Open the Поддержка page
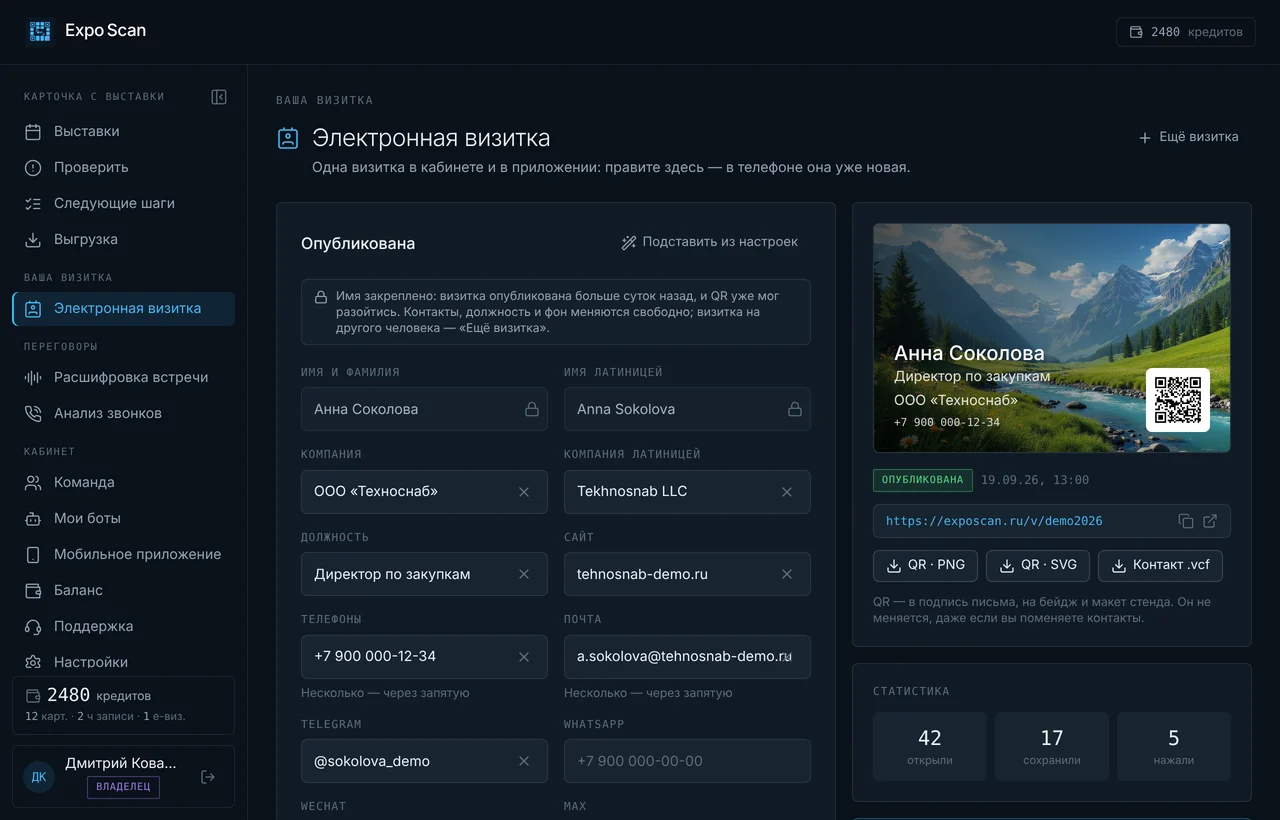This screenshot has width=1280, height=820. (124, 627)
